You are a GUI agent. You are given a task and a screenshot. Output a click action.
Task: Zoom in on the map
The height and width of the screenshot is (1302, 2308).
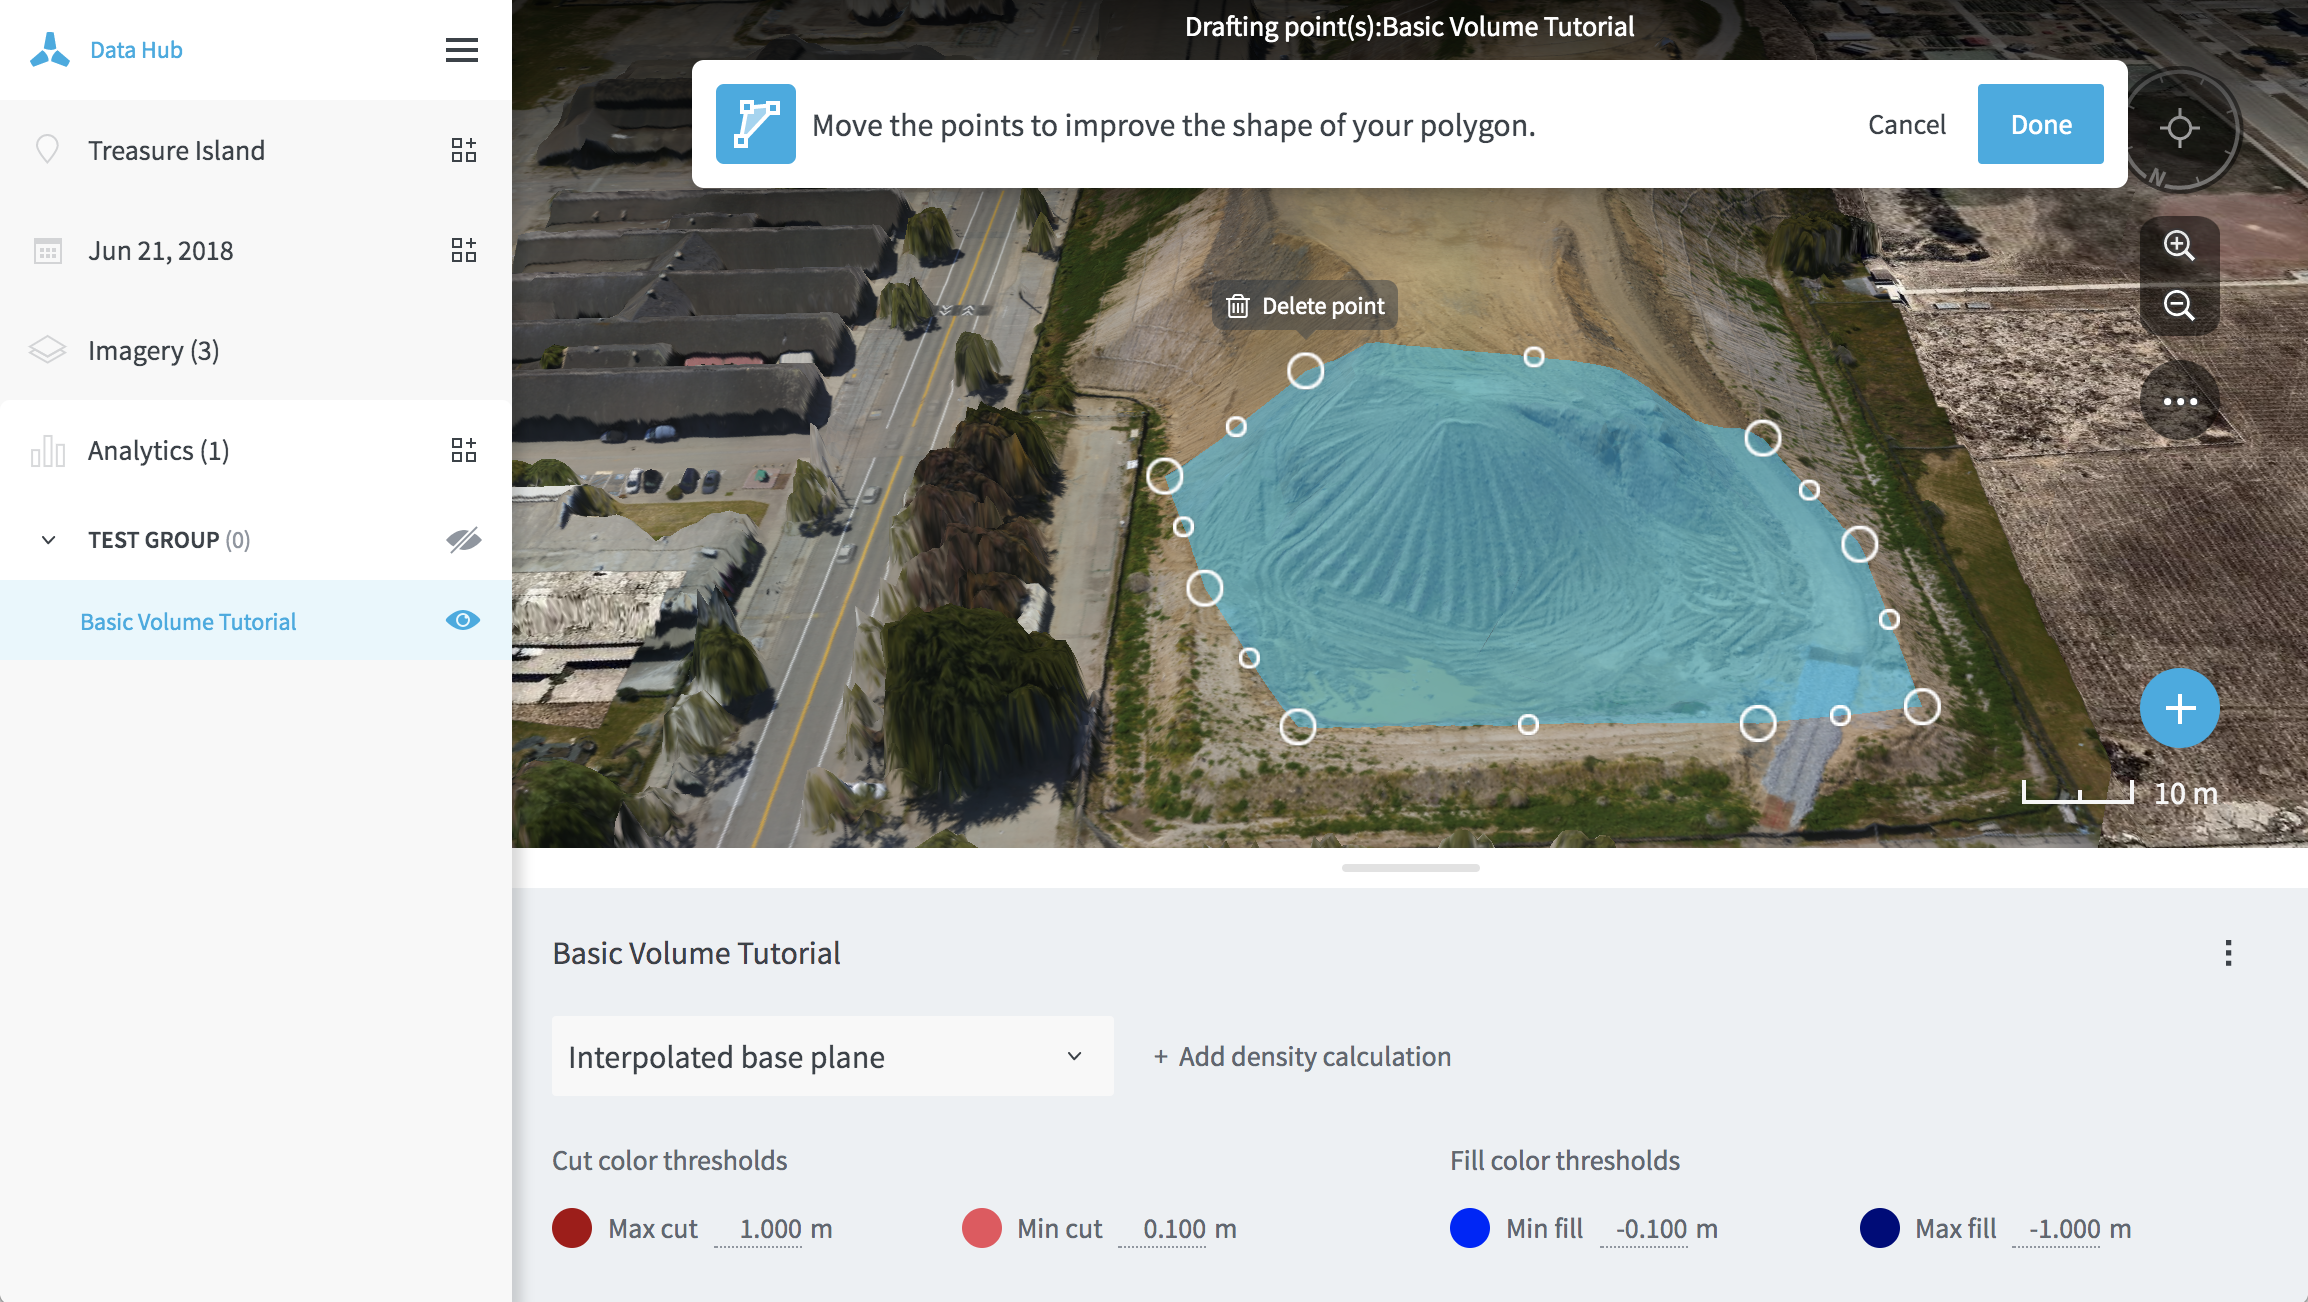coord(2180,246)
